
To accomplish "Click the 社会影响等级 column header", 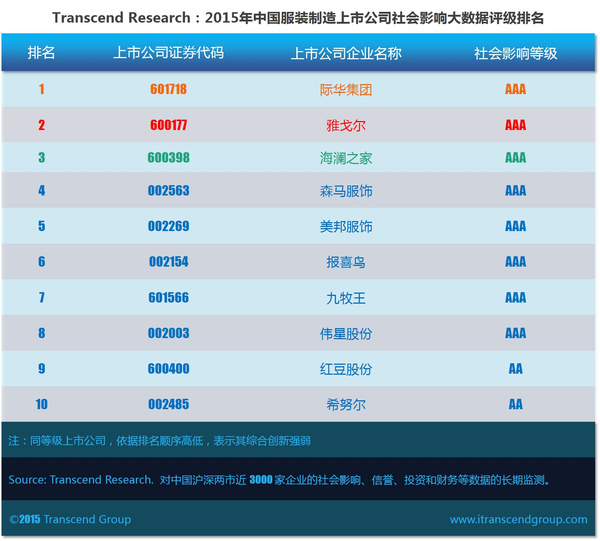I will point(515,53).
